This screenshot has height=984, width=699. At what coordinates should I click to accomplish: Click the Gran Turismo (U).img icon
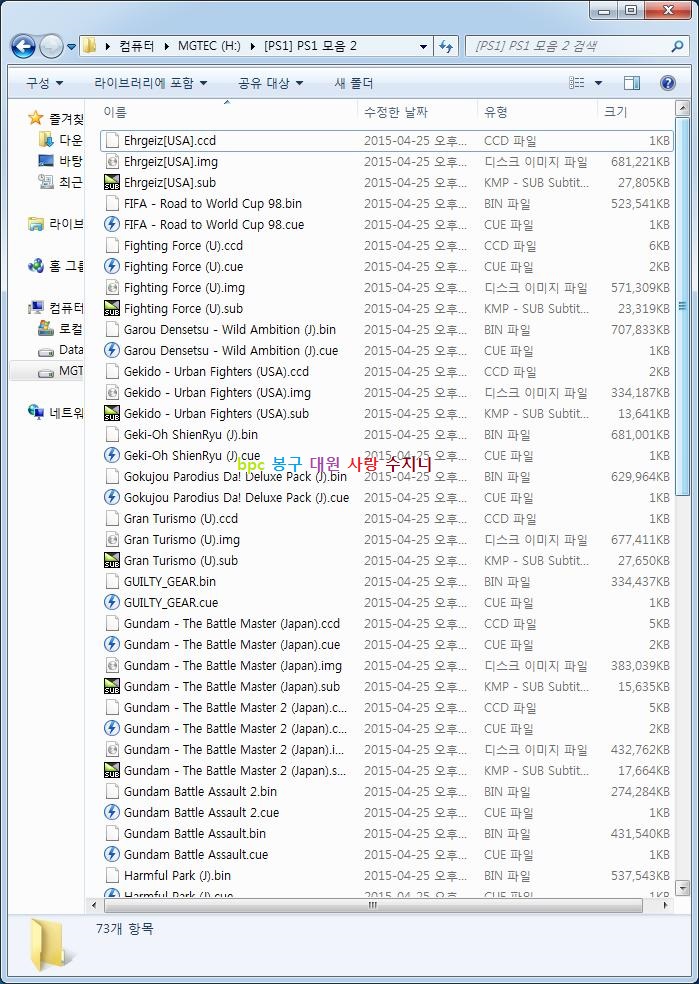[x=112, y=540]
